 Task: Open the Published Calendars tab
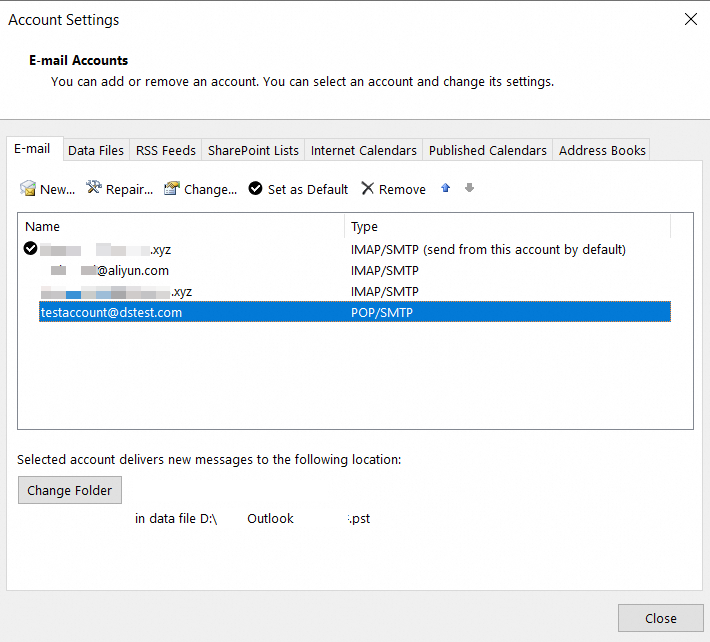[488, 150]
